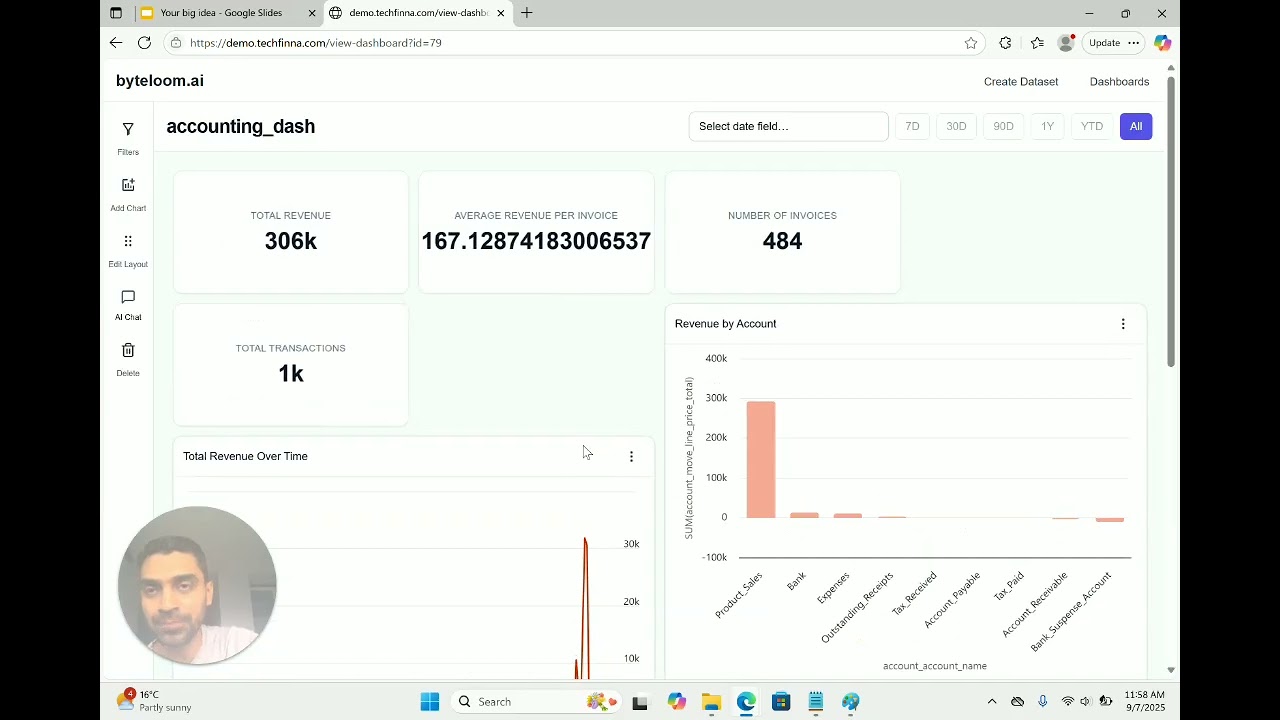Open Revenue by Account chart options menu
The width and height of the screenshot is (1280, 720).
[x=1123, y=324]
